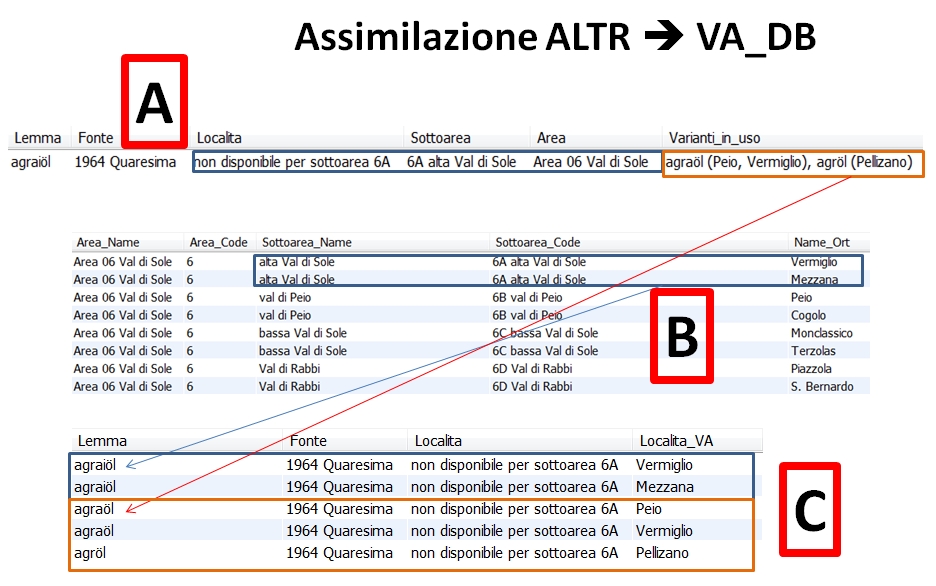Viewport: 936px width, 586px height.
Task: Select the Pellizano cell in Localita_VA column
Action: pos(662,553)
